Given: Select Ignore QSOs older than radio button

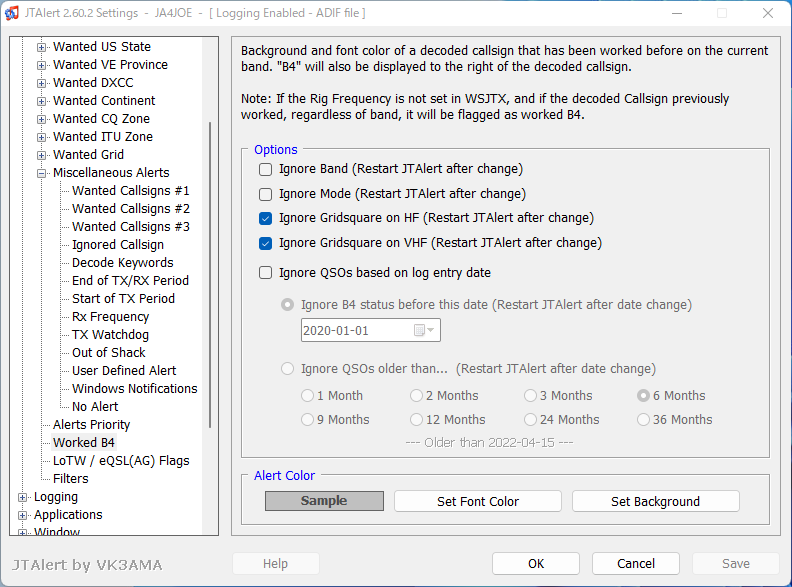Looking at the screenshot, I should [287, 368].
